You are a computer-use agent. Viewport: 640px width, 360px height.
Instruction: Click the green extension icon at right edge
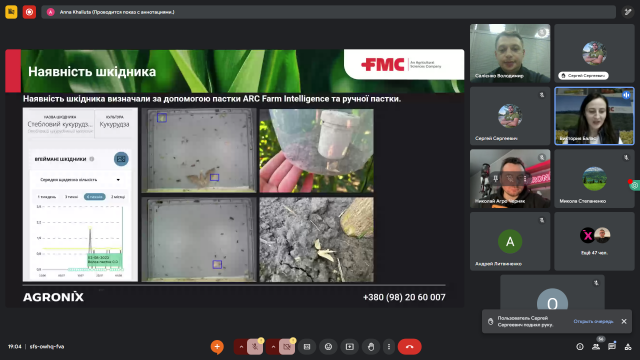(x=634, y=185)
